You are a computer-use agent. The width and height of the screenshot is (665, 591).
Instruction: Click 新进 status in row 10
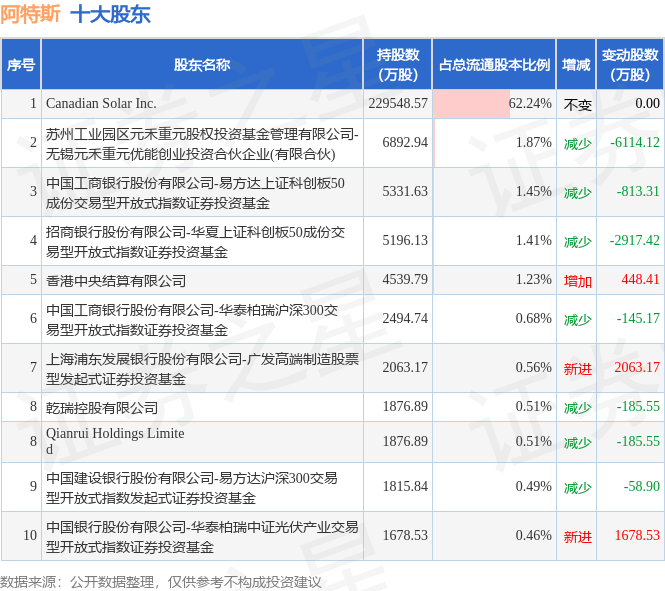[x=577, y=537]
